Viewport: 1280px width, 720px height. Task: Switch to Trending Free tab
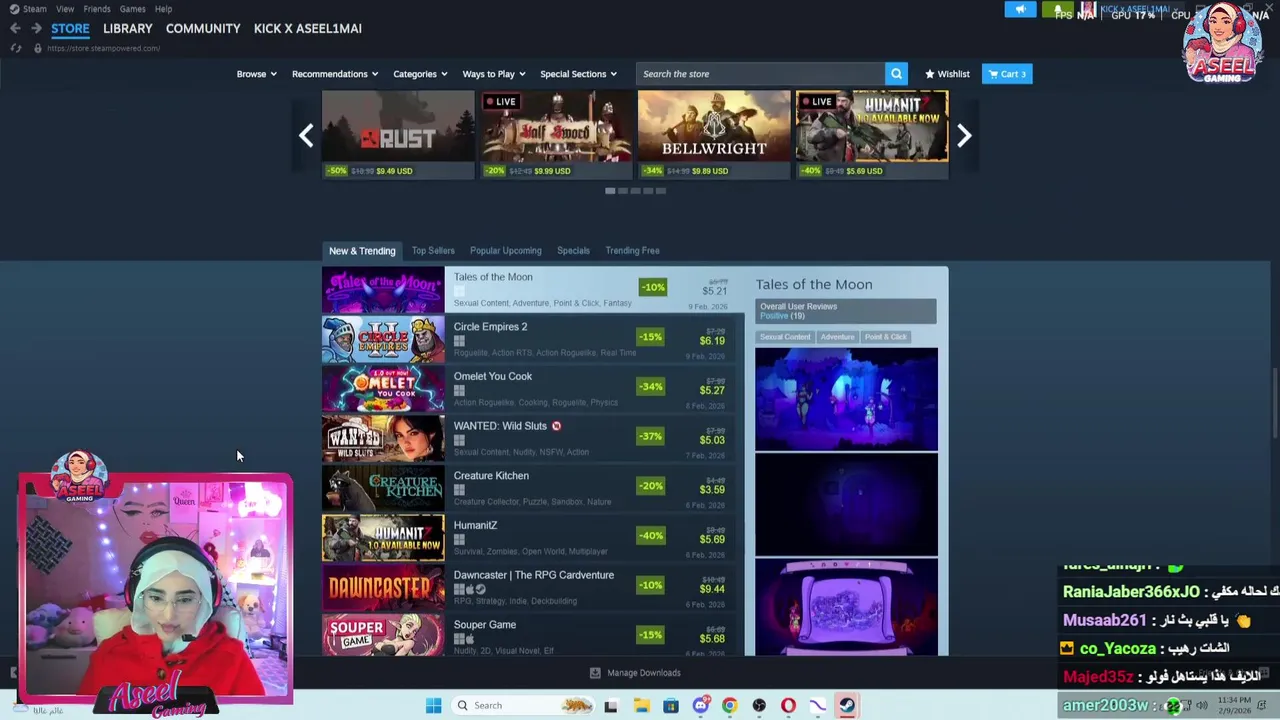click(x=632, y=251)
